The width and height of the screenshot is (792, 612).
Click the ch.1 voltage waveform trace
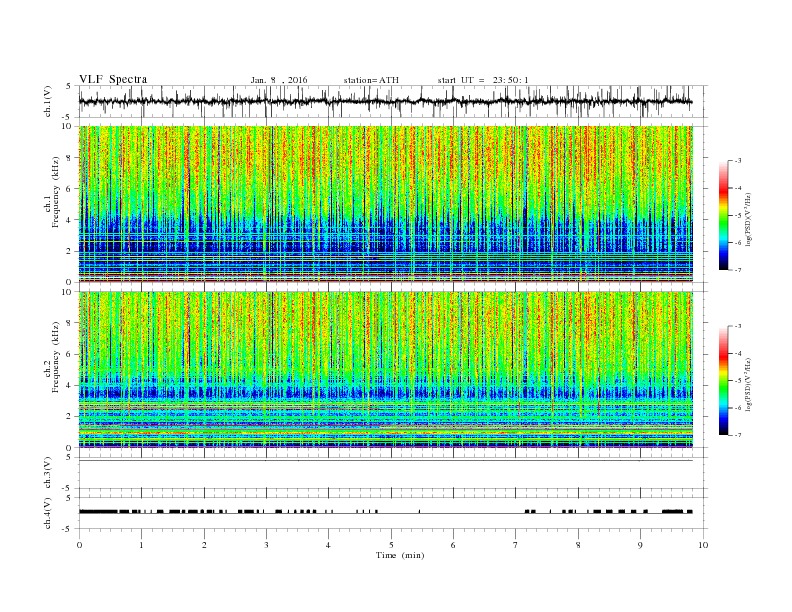386,101
